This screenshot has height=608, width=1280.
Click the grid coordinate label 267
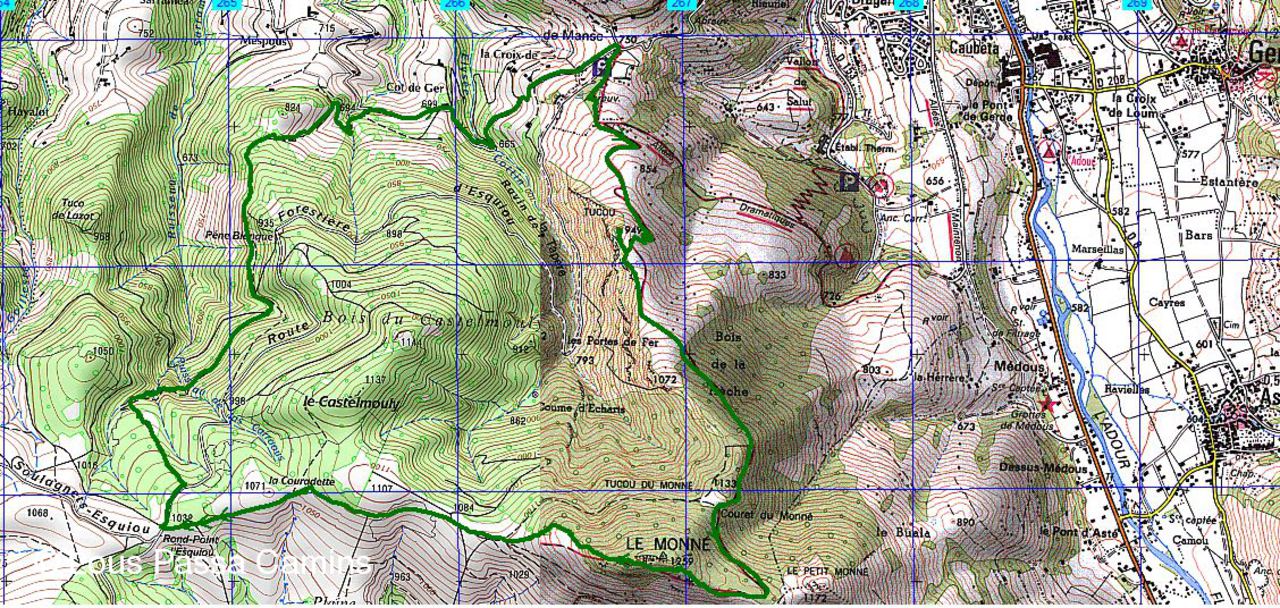click(x=681, y=5)
